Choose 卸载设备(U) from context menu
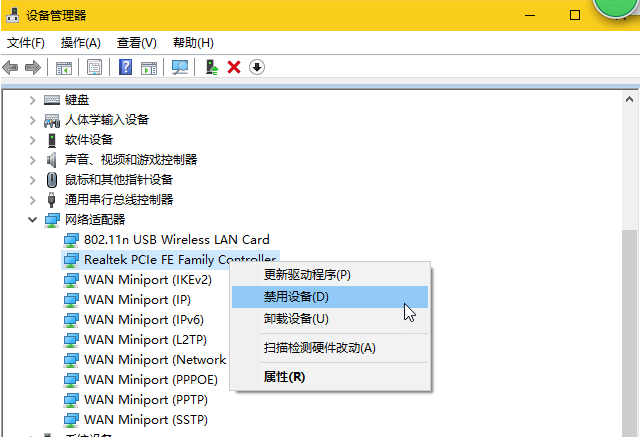This screenshot has height=437, width=640. point(330,319)
